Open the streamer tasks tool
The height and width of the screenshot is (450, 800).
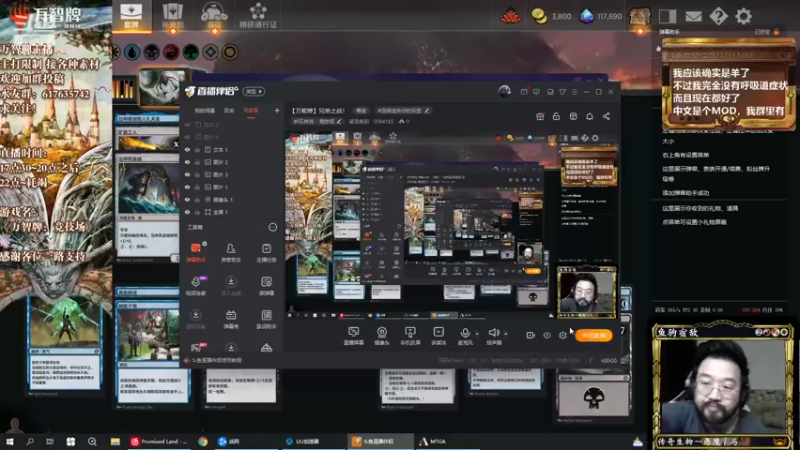(266, 252)
